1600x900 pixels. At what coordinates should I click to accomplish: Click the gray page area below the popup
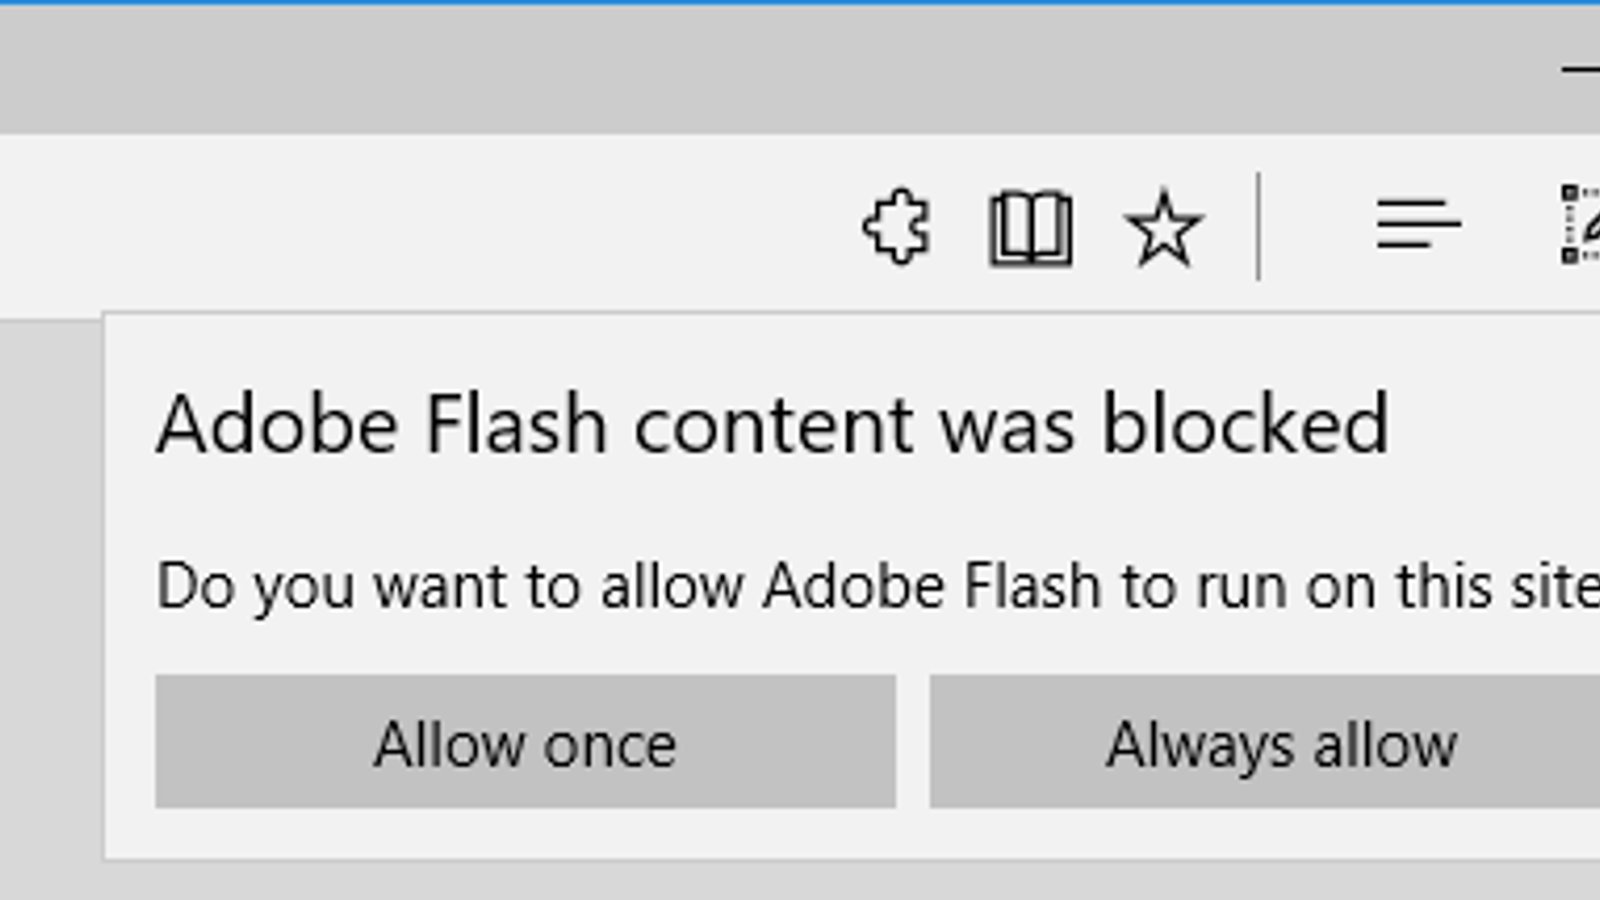800,882
